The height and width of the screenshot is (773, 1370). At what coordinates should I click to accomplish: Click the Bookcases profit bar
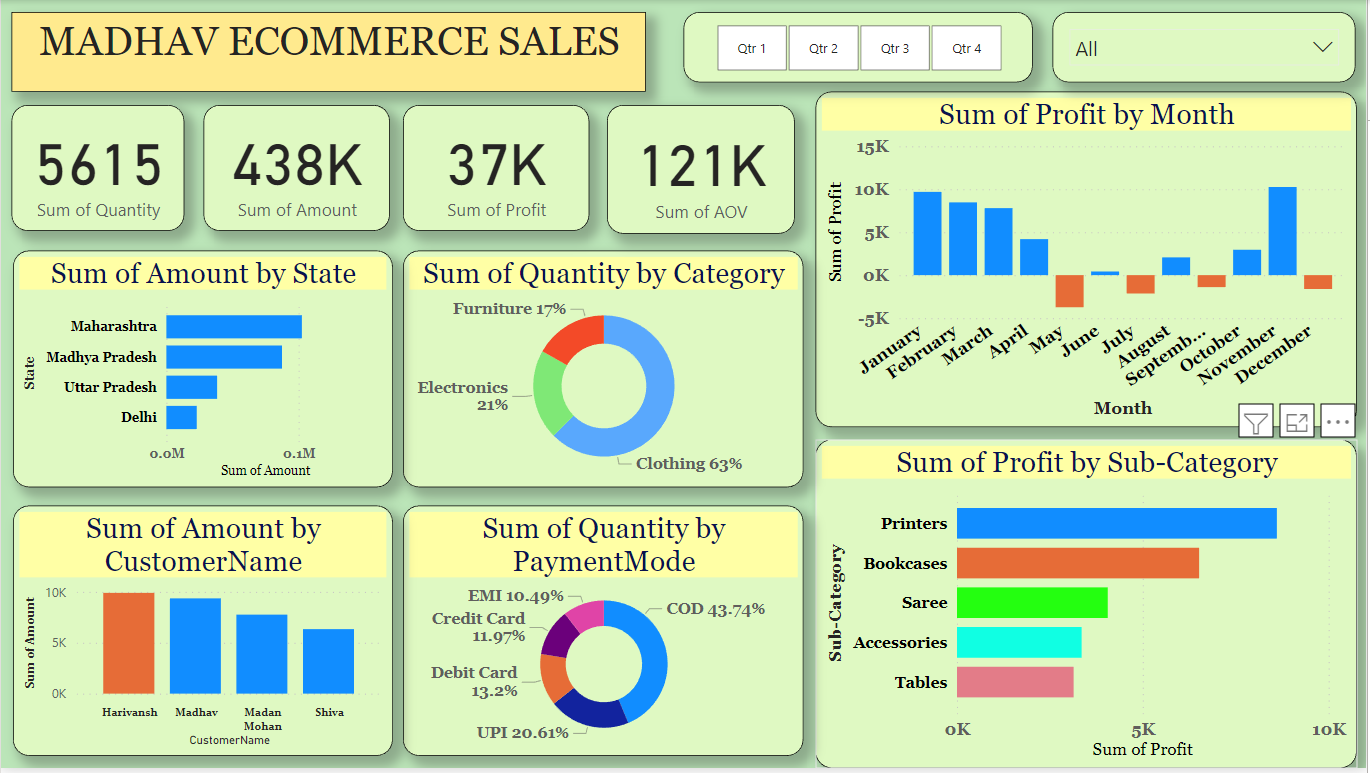pos(1077,563)
